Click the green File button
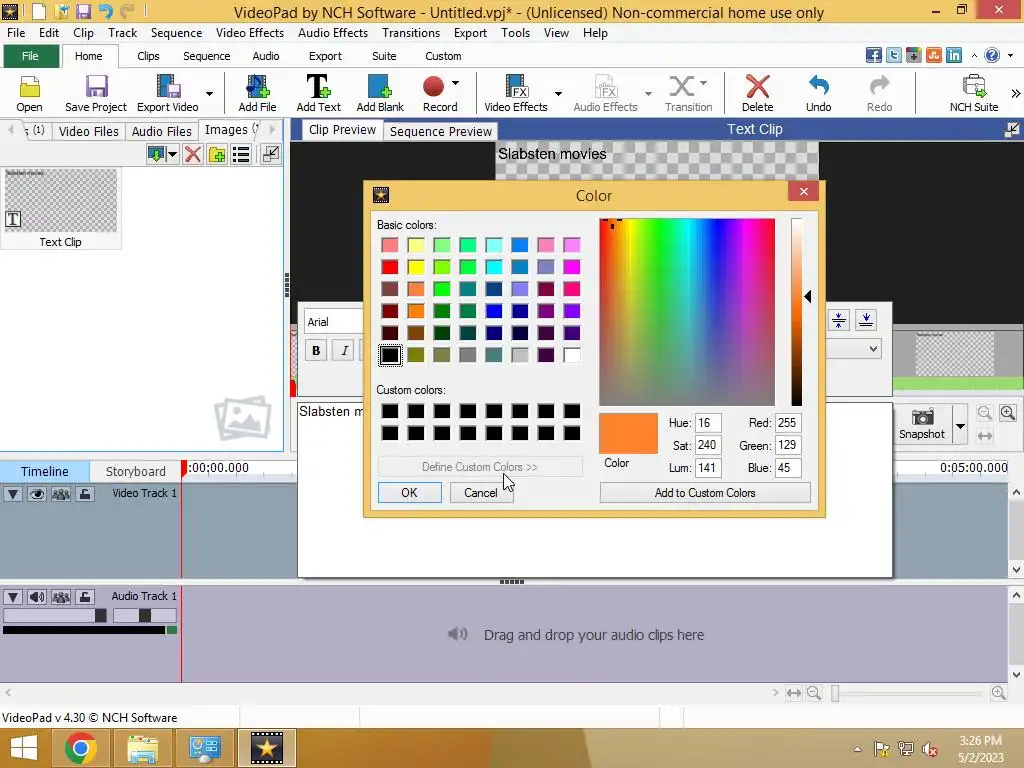Image resolution: width=1024 pixels, height=768 pixels. point(30,56)
